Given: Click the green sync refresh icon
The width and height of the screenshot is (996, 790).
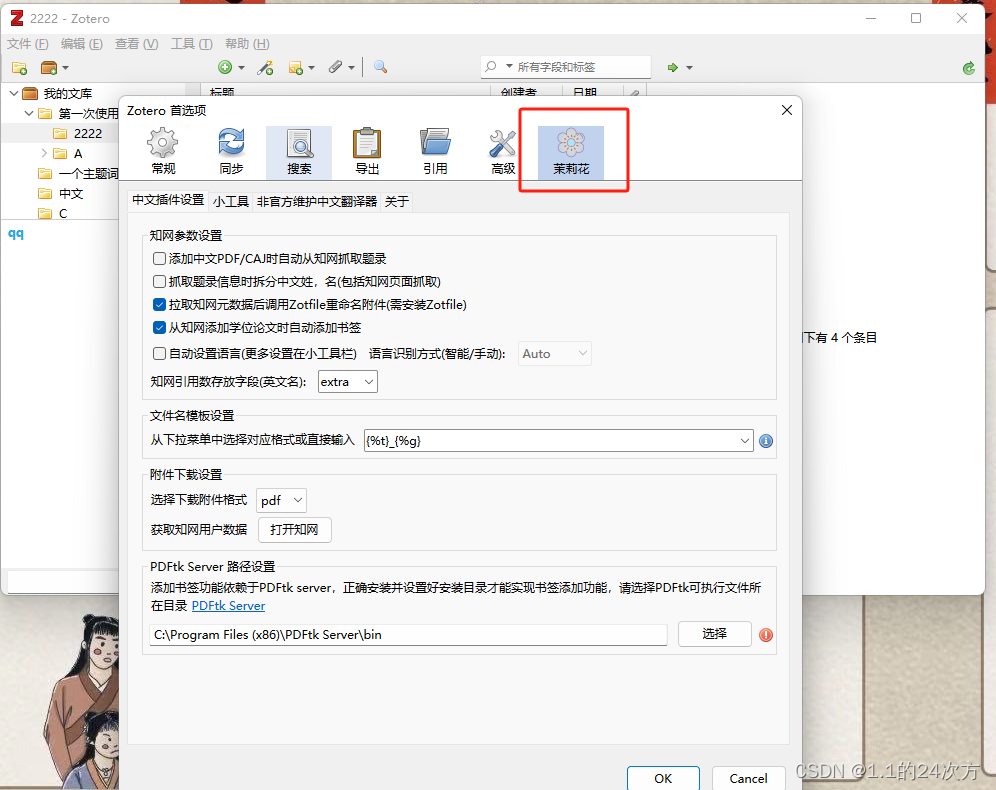Looking at the screenshot, I should point(969,68).
